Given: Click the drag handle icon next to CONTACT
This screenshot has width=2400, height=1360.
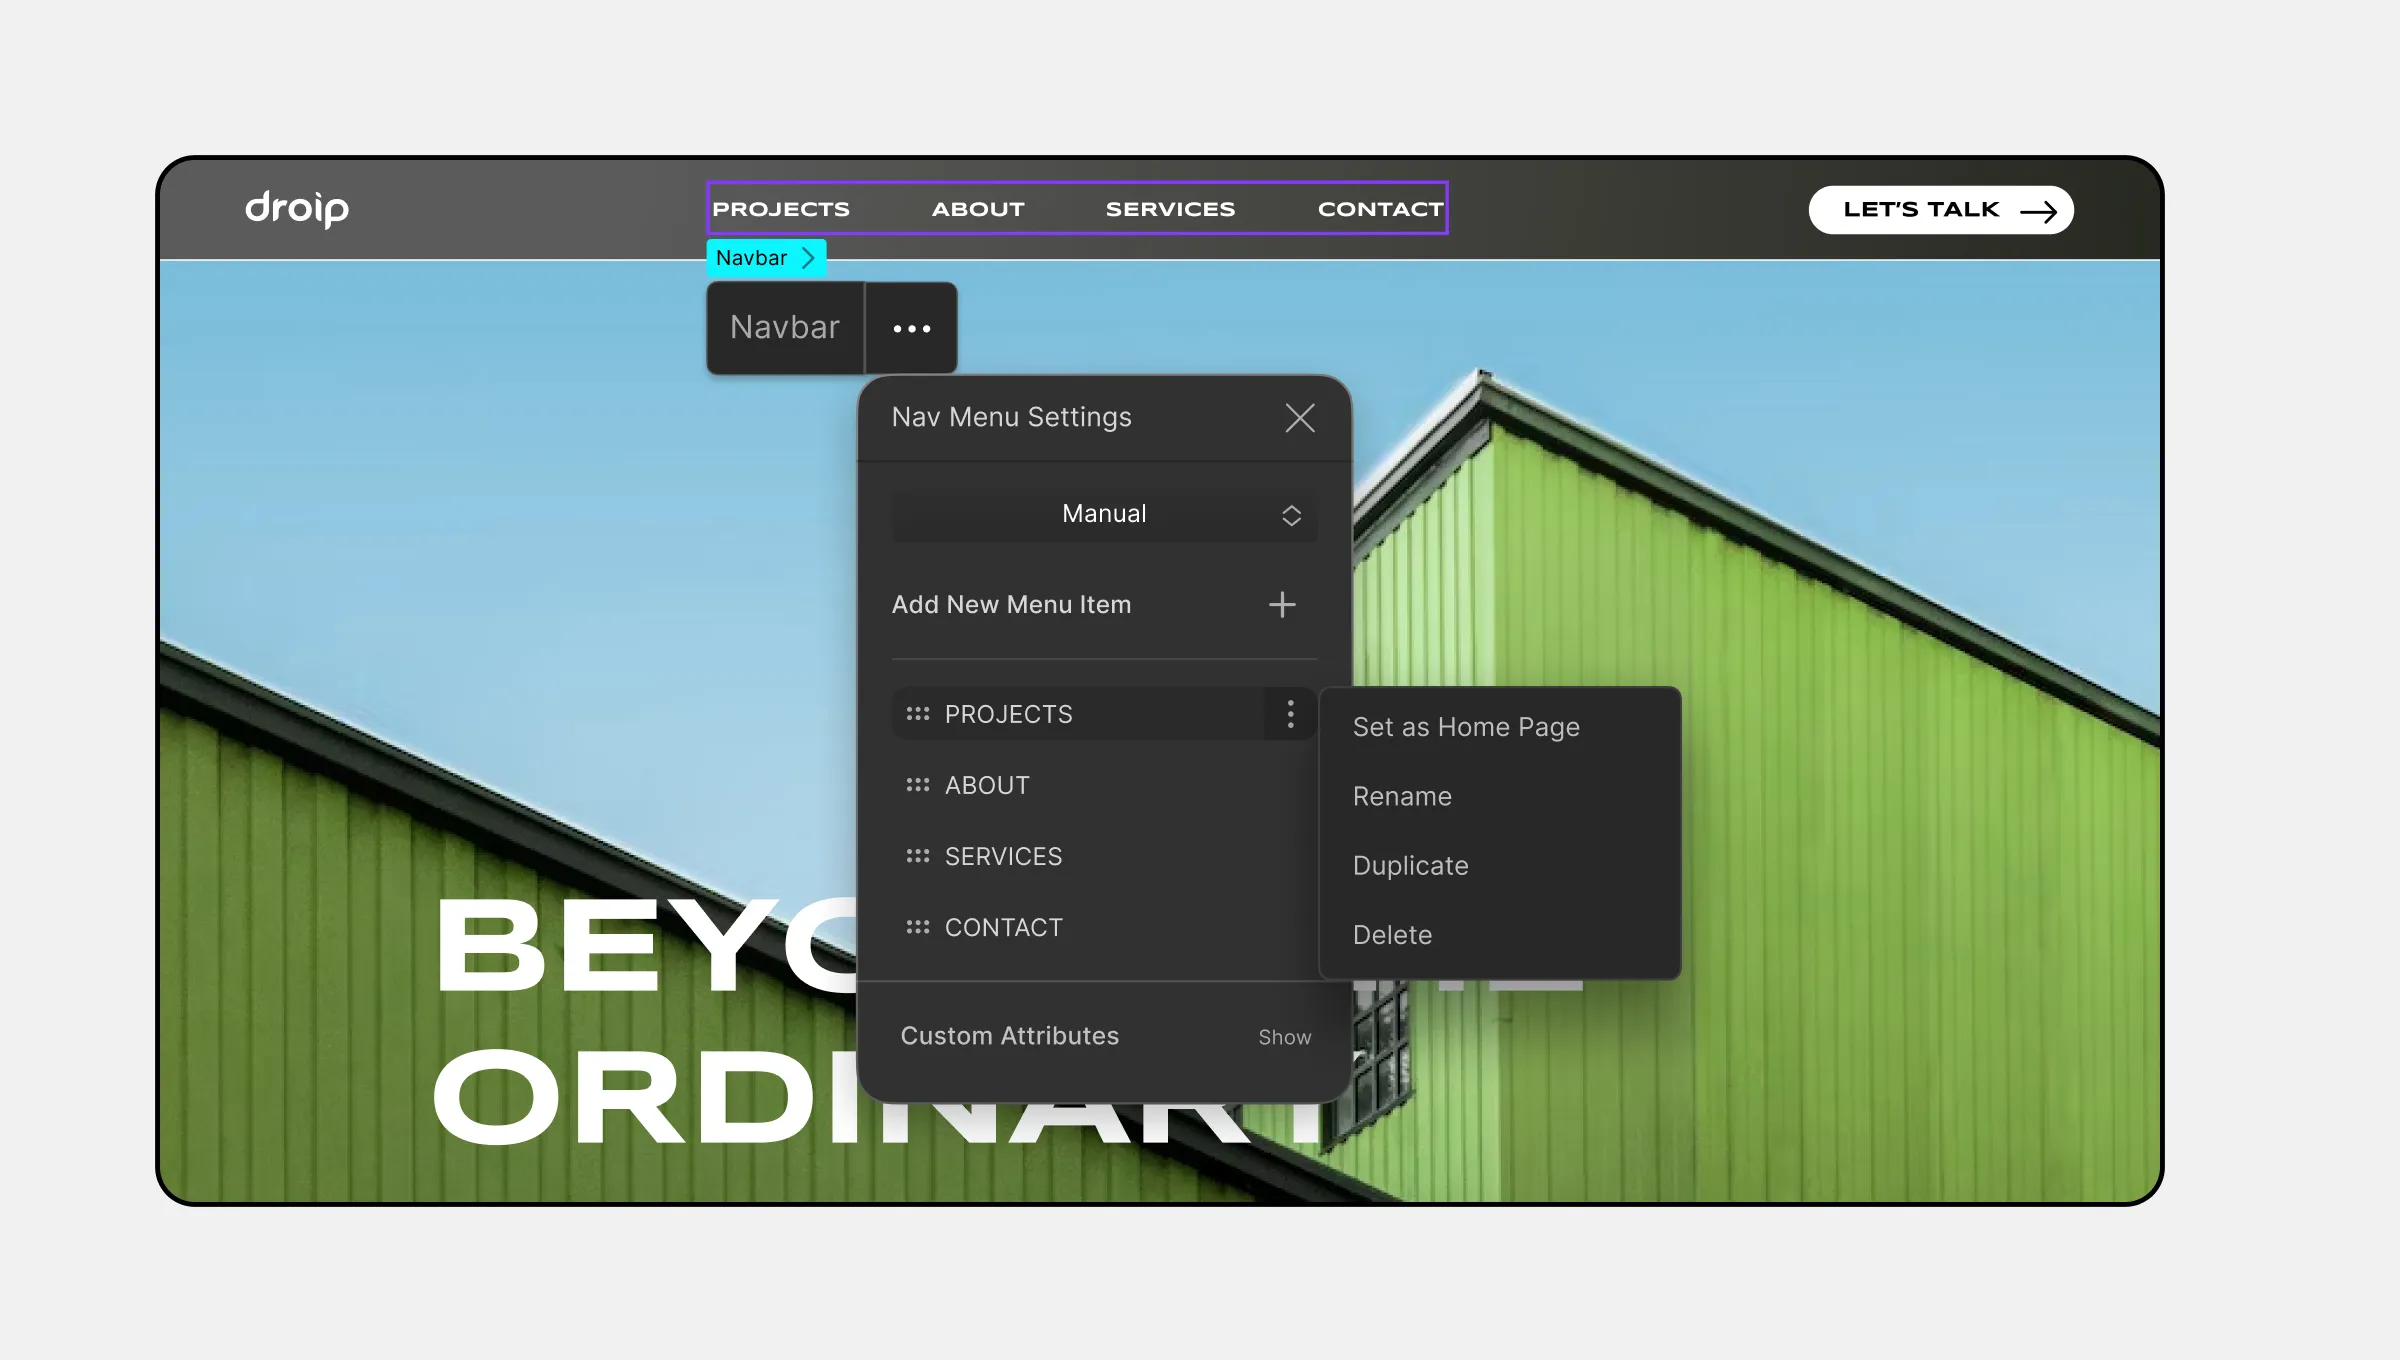Looking at the screenshot, I should [916, 926].
